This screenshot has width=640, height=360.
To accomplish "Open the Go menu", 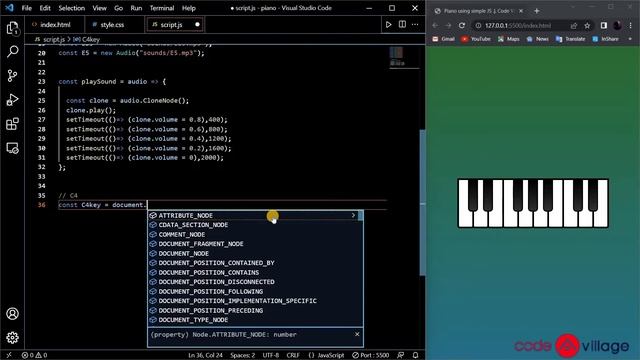I will 118,8.
